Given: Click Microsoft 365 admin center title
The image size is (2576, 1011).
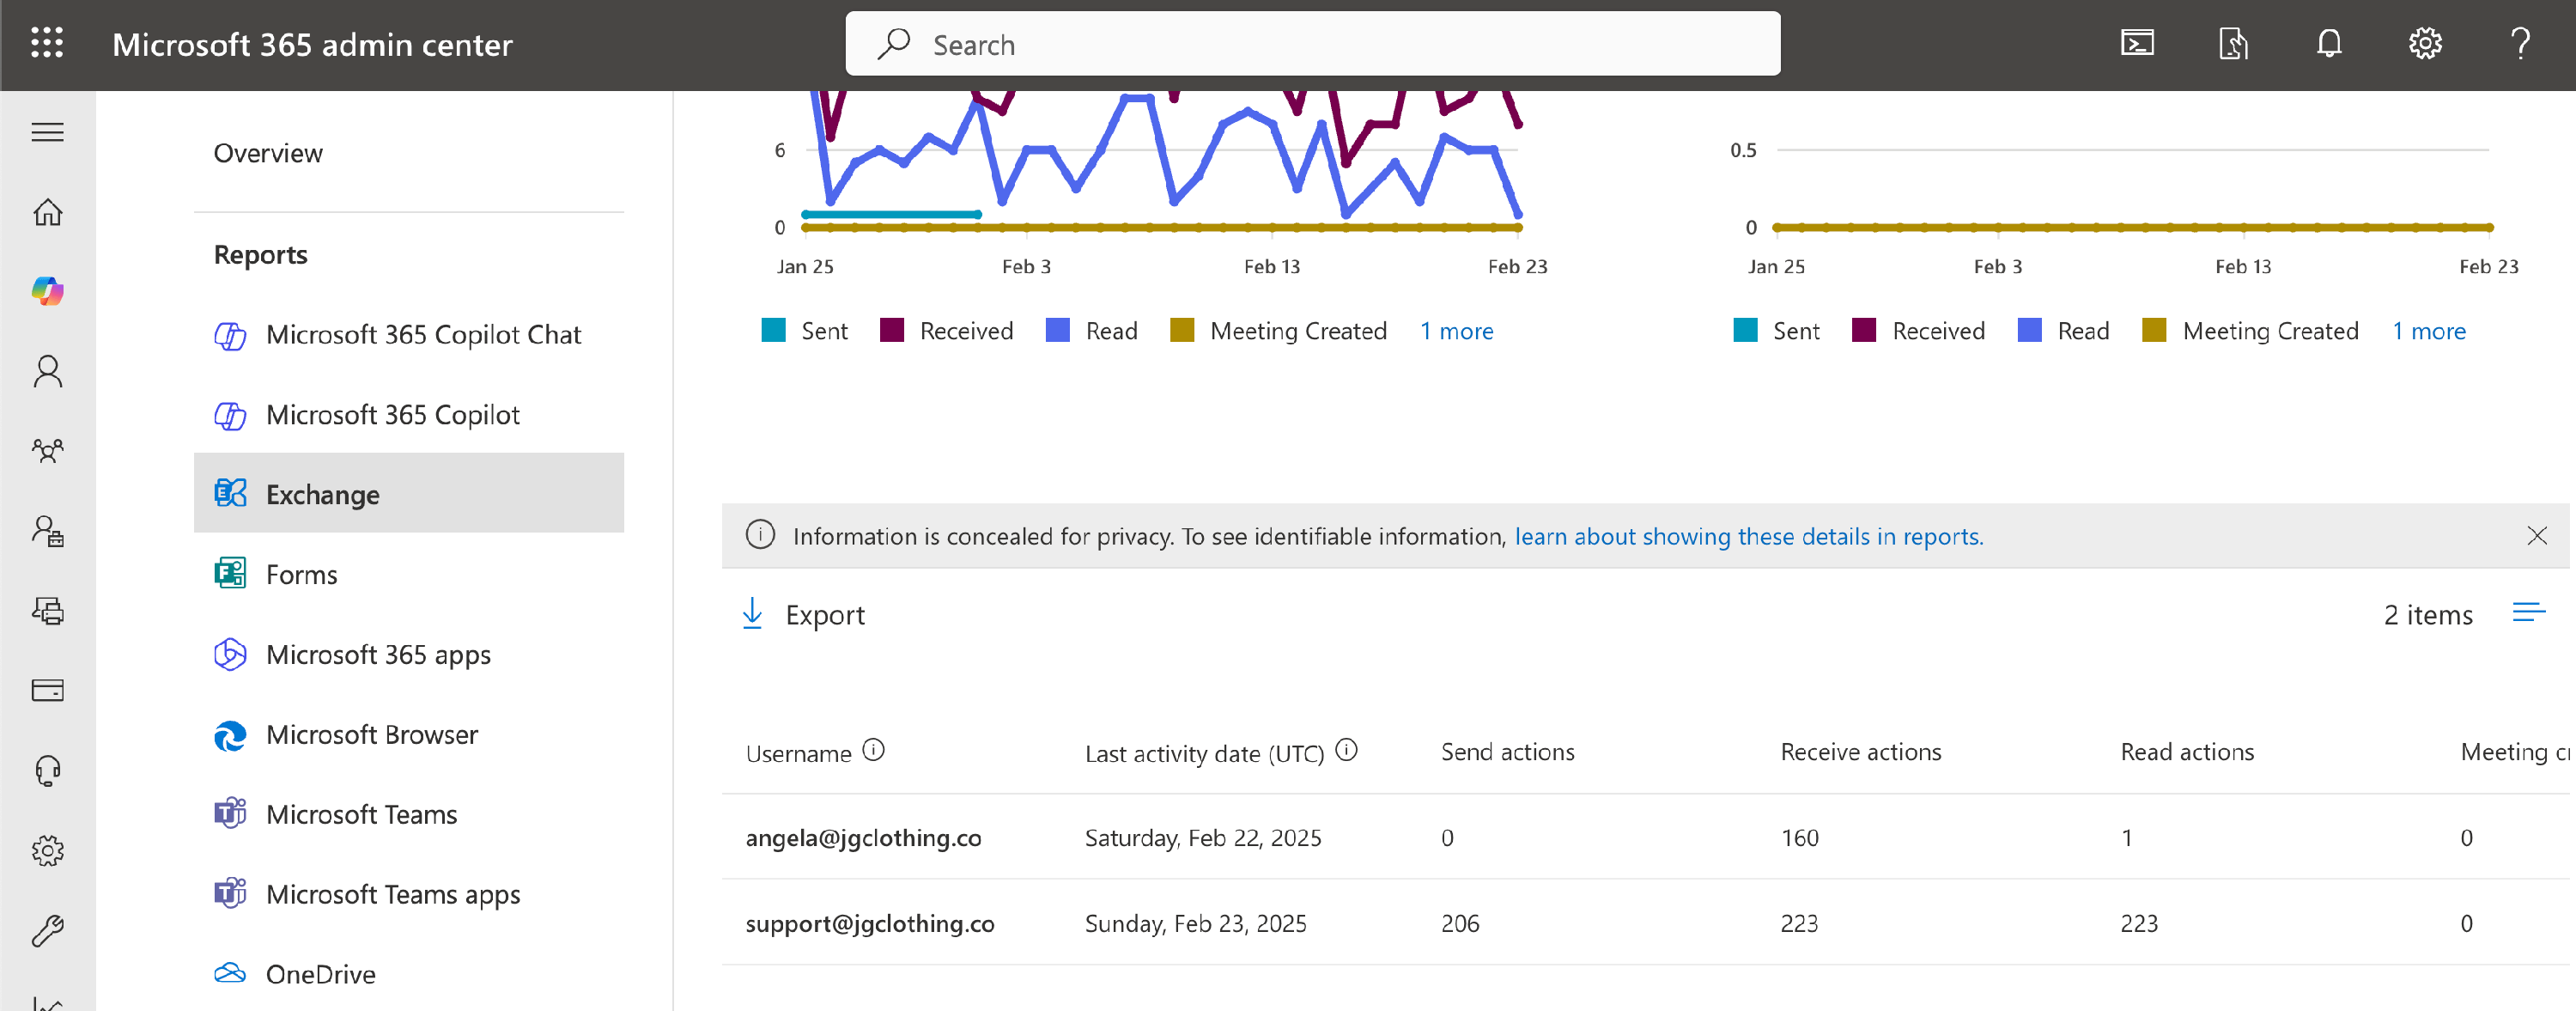Looking at the screenshot, I should (312, 44).
